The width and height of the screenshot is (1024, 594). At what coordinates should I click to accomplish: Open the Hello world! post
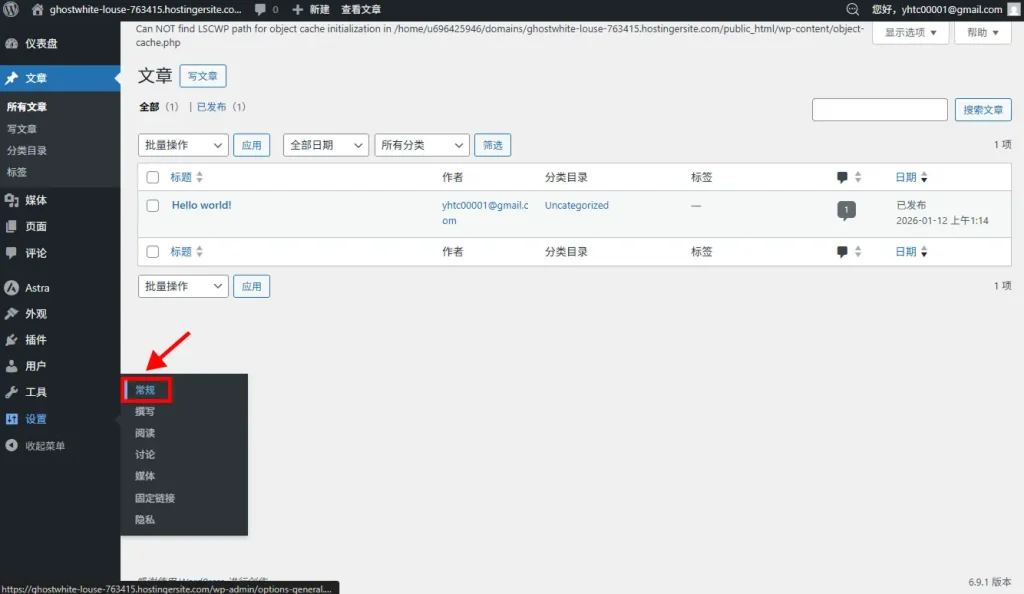point(202,204)
